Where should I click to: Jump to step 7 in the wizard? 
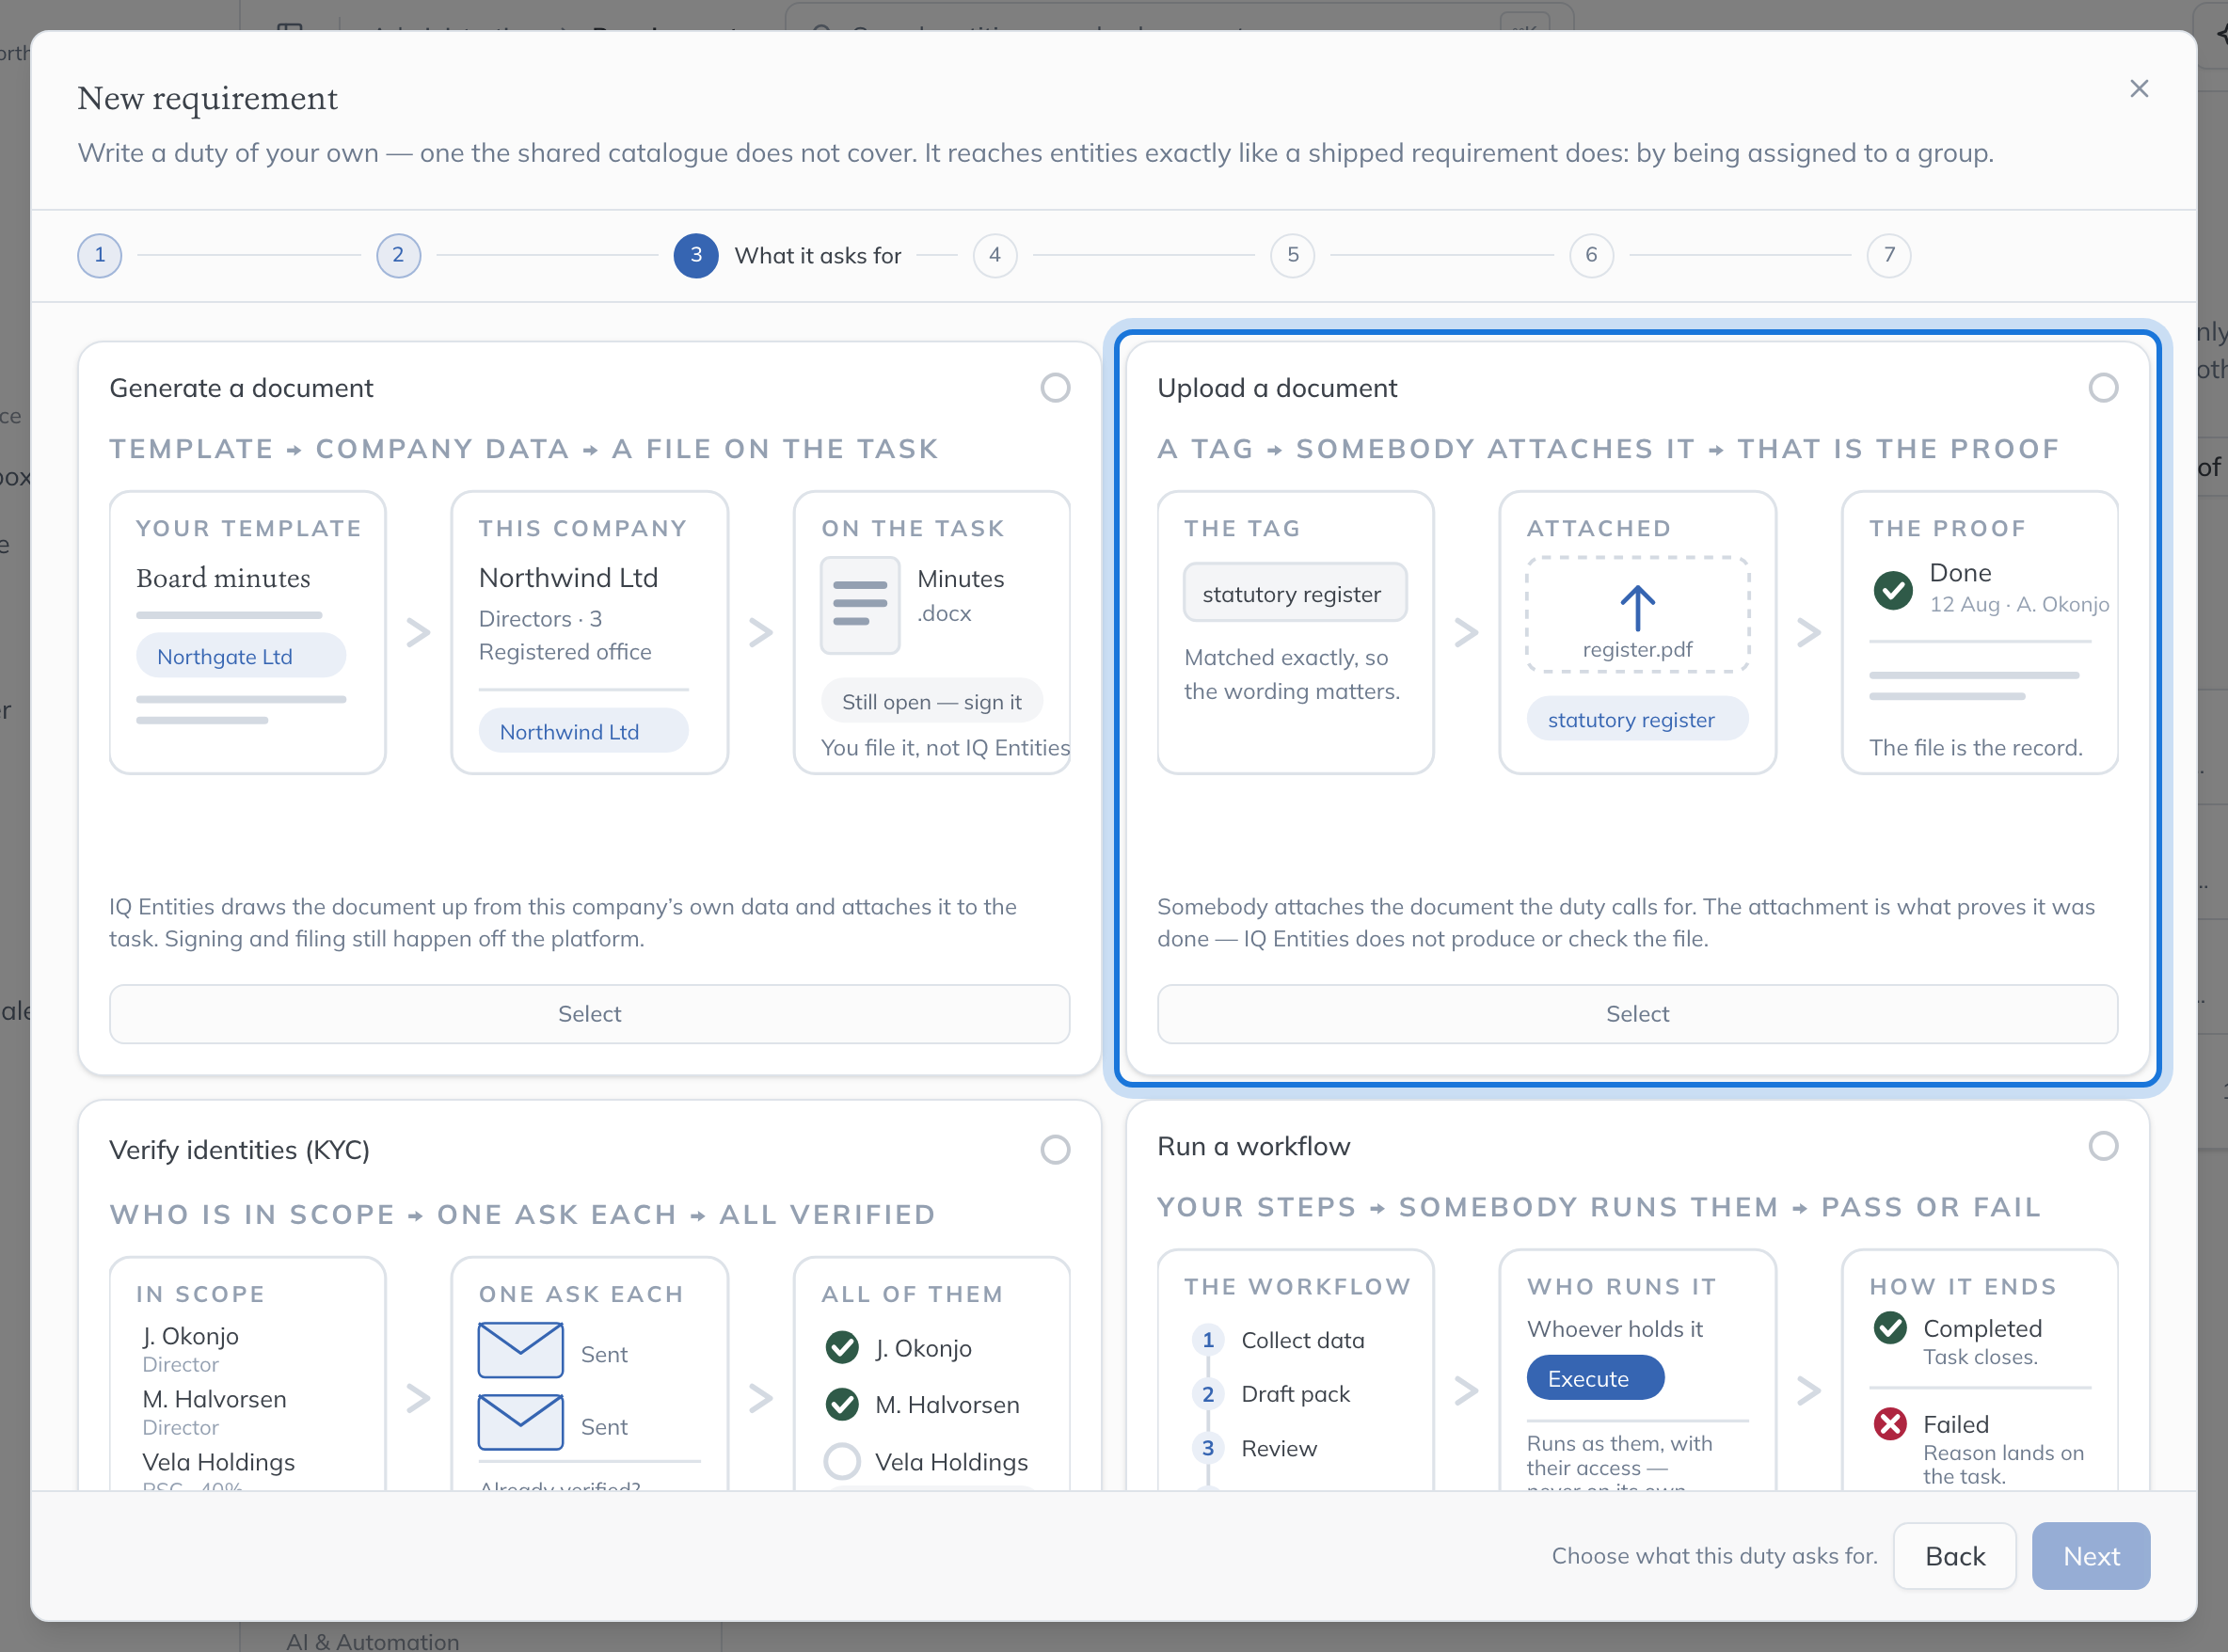[x=1889, y=255]
